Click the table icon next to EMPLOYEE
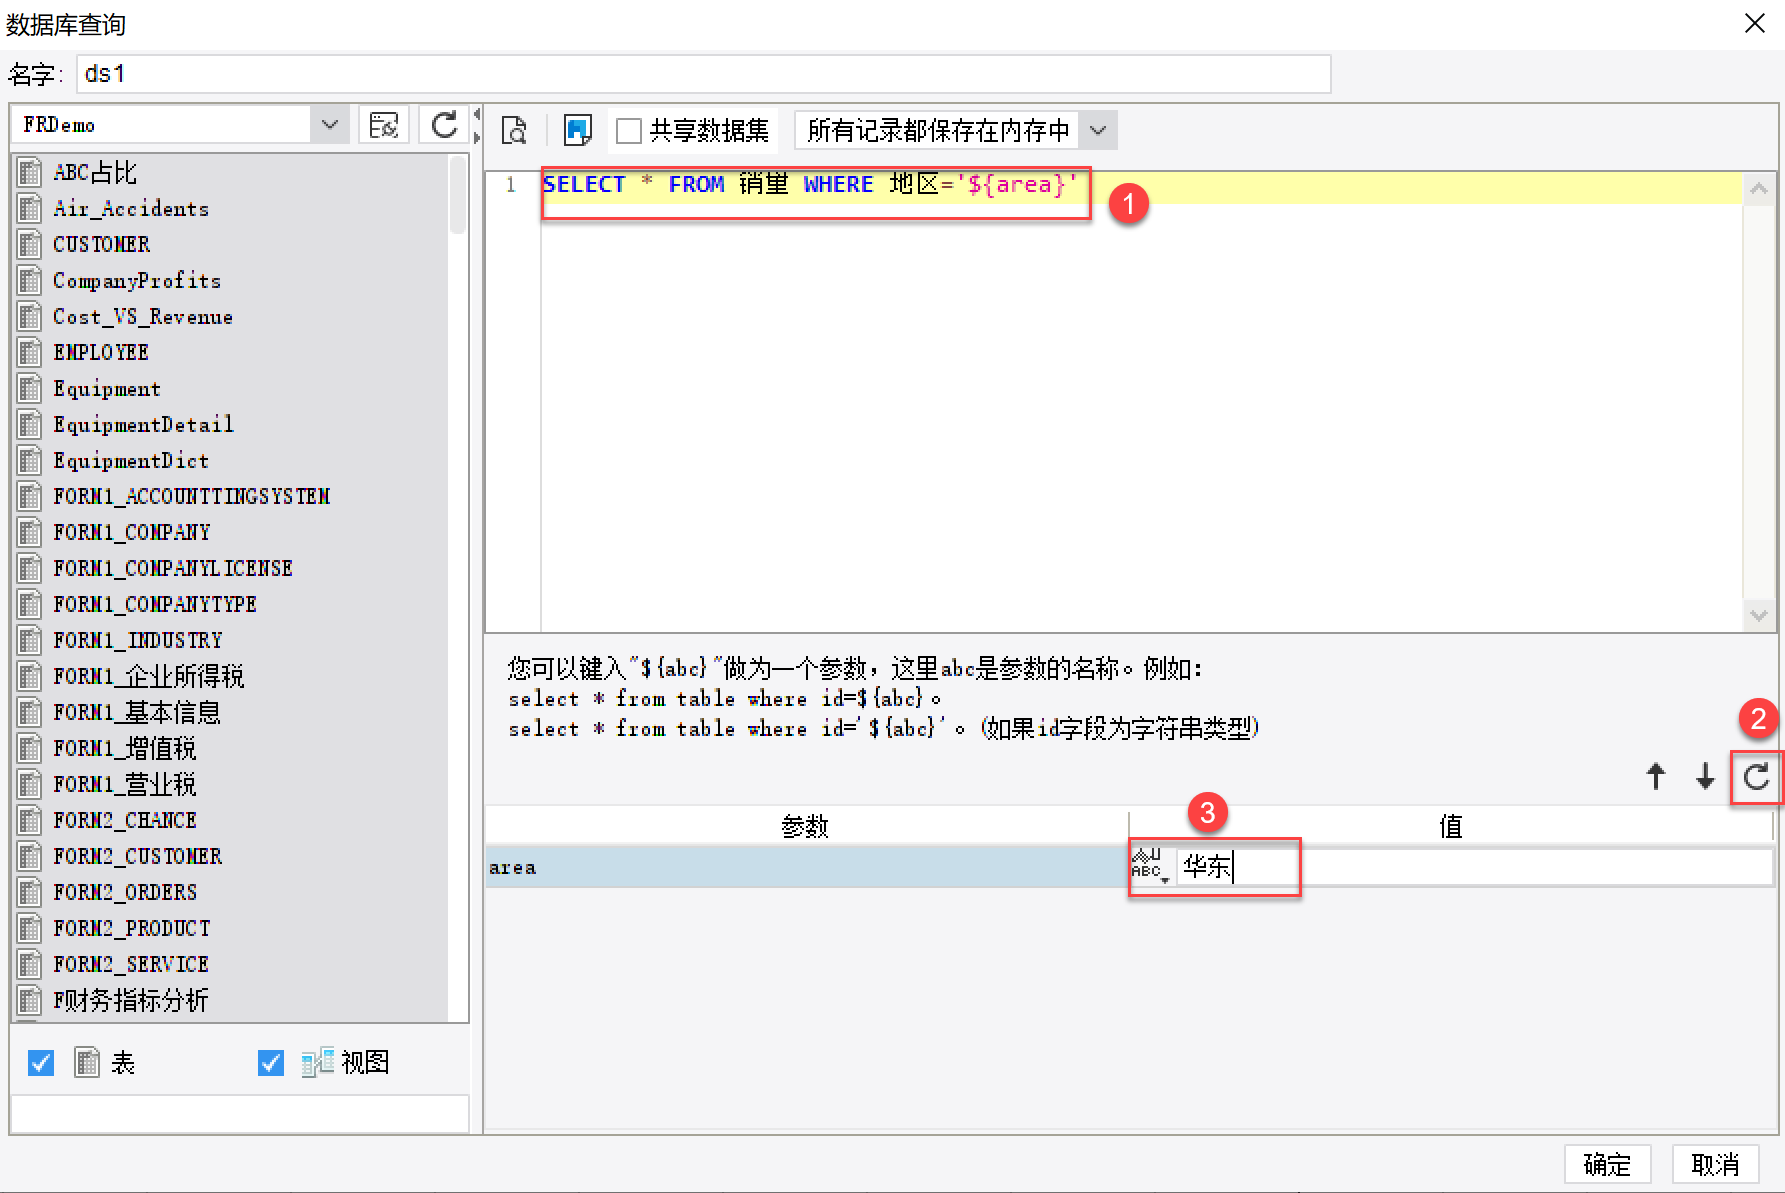The image size is (1785, 1193). coord(30,352)
